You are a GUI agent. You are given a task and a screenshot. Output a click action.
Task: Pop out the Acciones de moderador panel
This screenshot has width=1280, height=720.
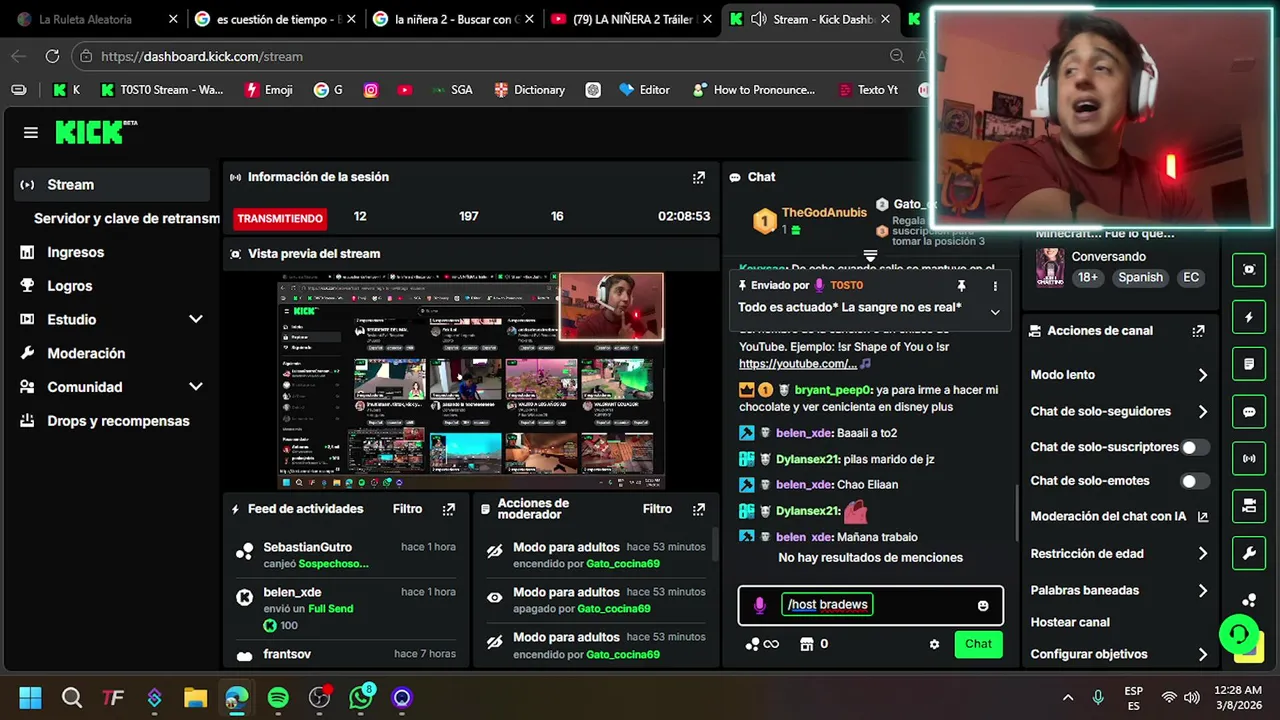(x=698, y=509)
